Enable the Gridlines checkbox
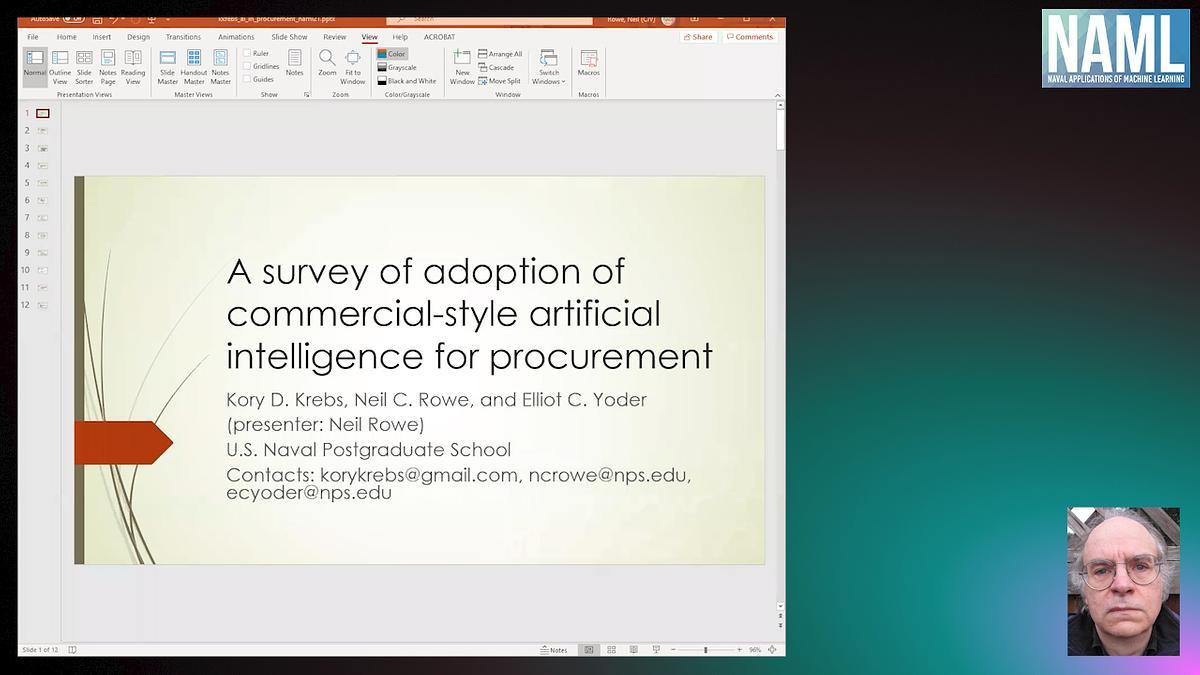 coord(261,66)
